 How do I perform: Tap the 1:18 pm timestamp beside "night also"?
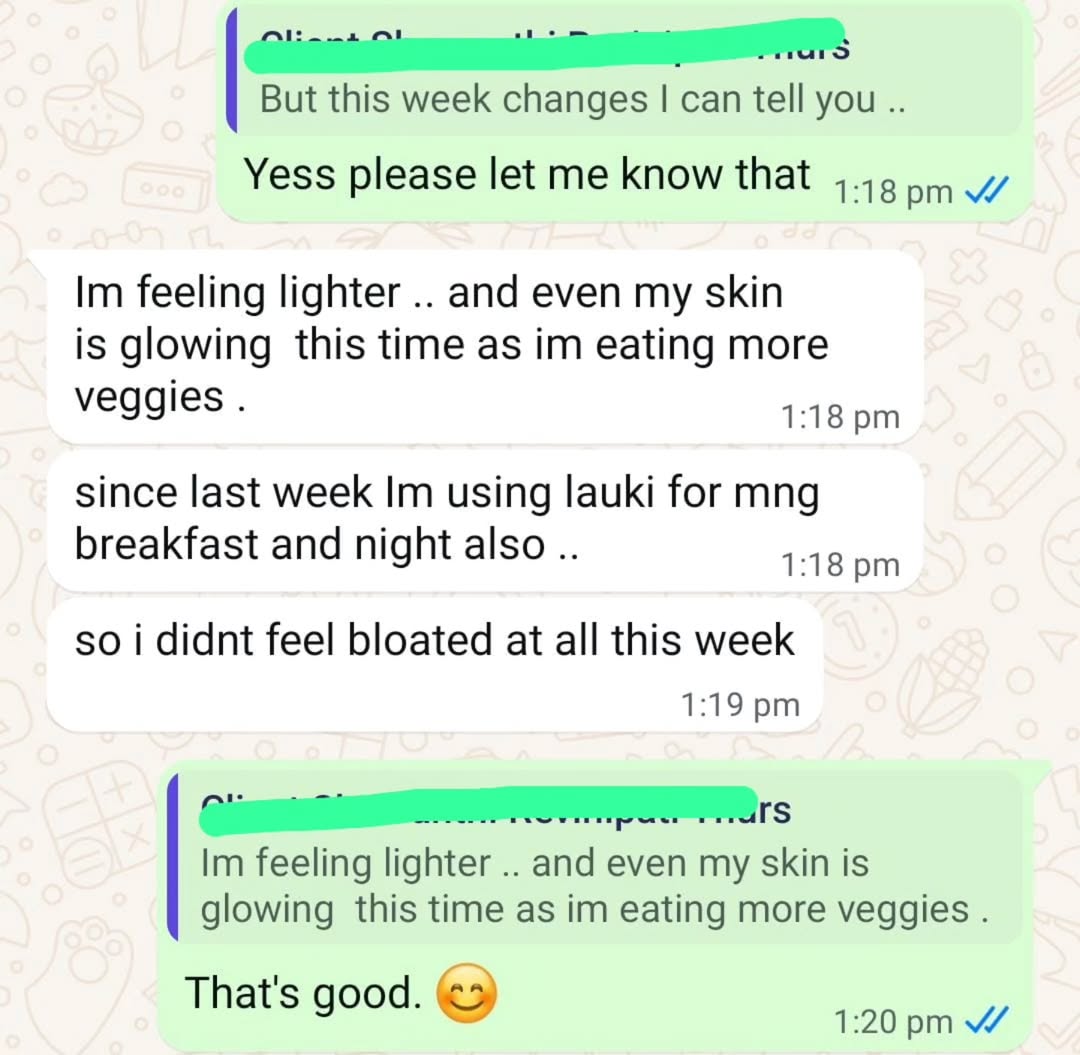[x=840, y=565]
